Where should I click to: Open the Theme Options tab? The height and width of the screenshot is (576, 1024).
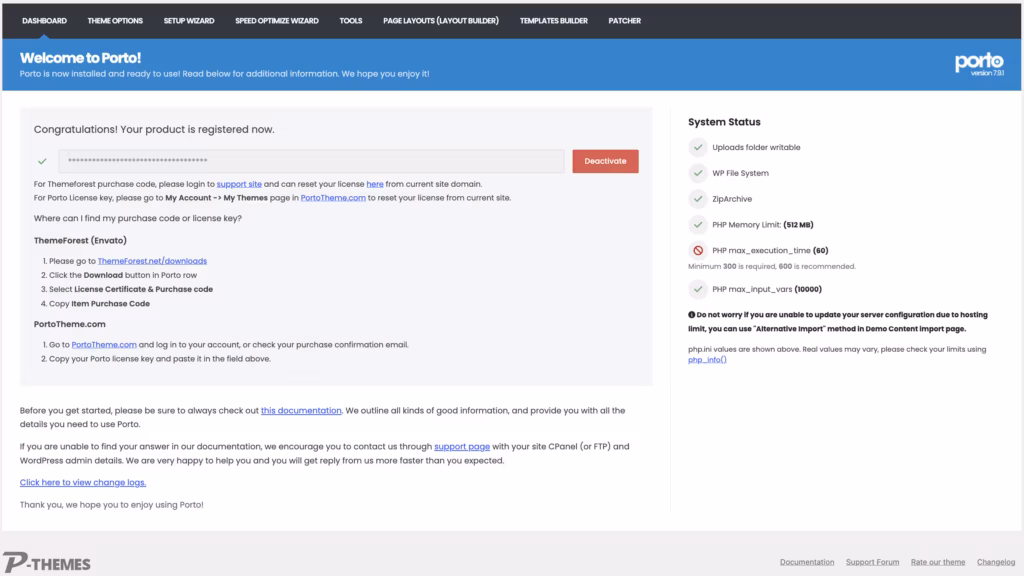tap(115, 21)
